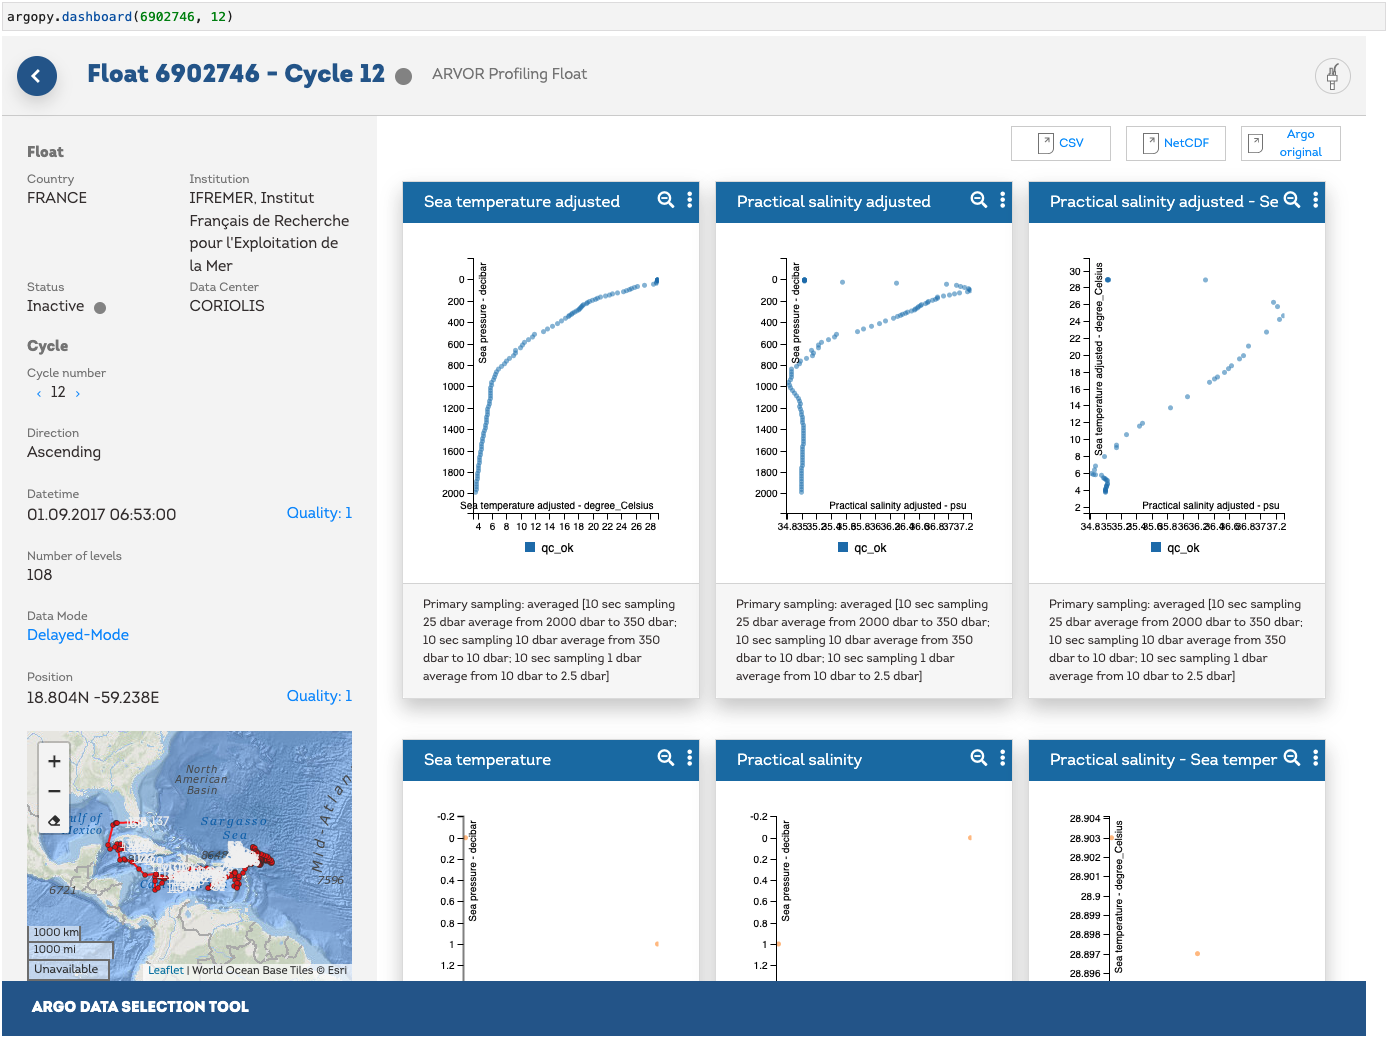Screen dimensions: 1390x1038
Task: Click Quality: 1 beside Position
Action: [319, 696]
